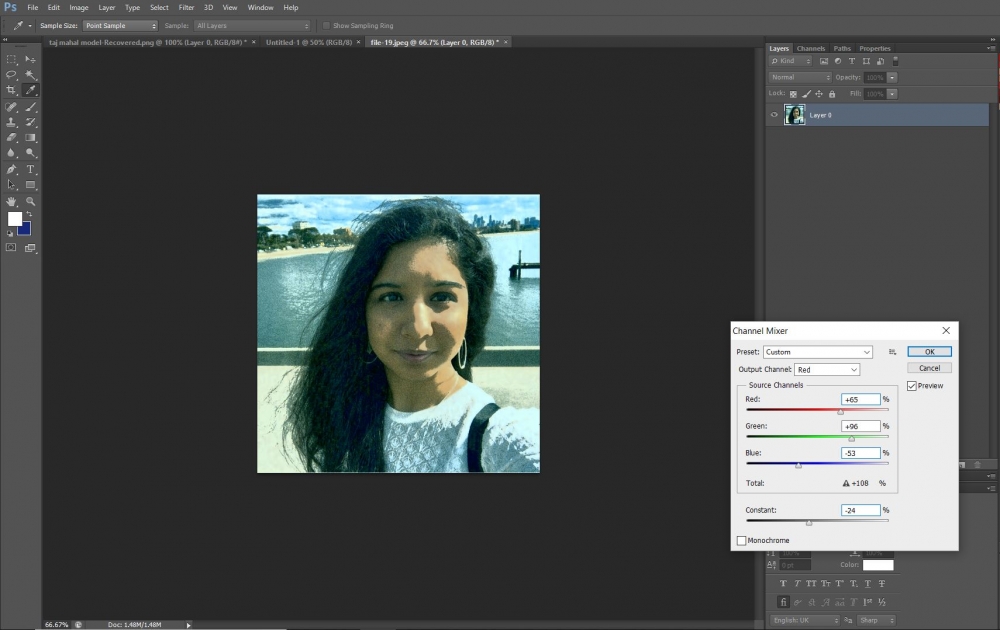Switch to the Channels panel tab
The image size is (1000, 630).
[811, 48]
